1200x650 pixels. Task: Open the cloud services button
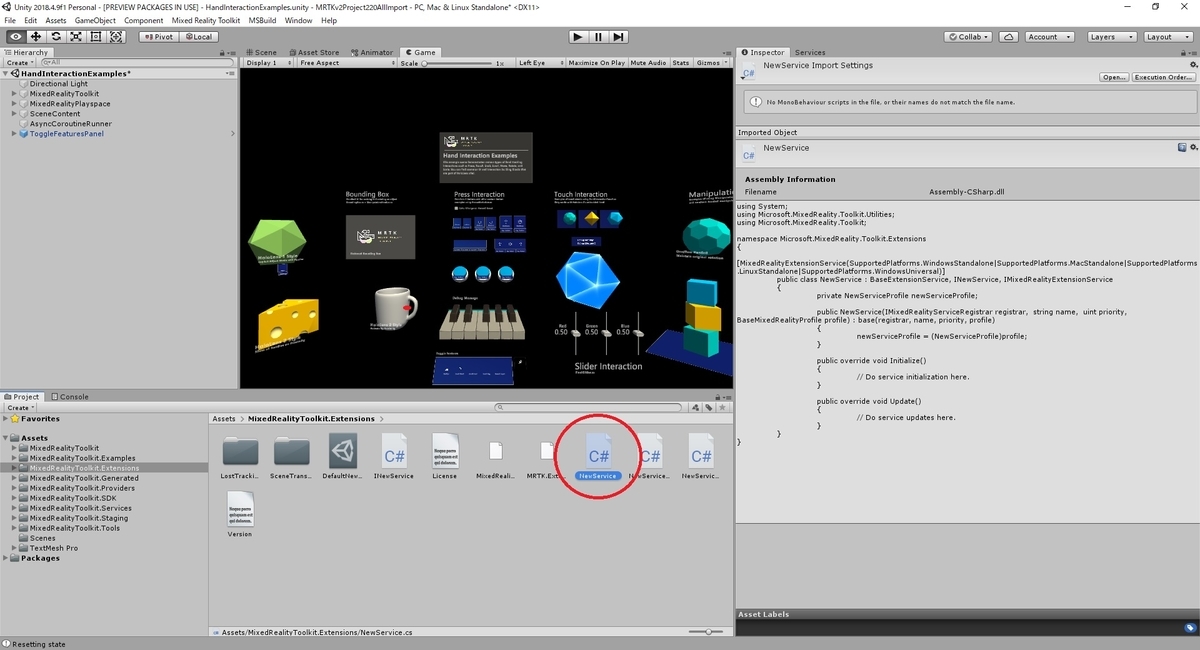1009,37
